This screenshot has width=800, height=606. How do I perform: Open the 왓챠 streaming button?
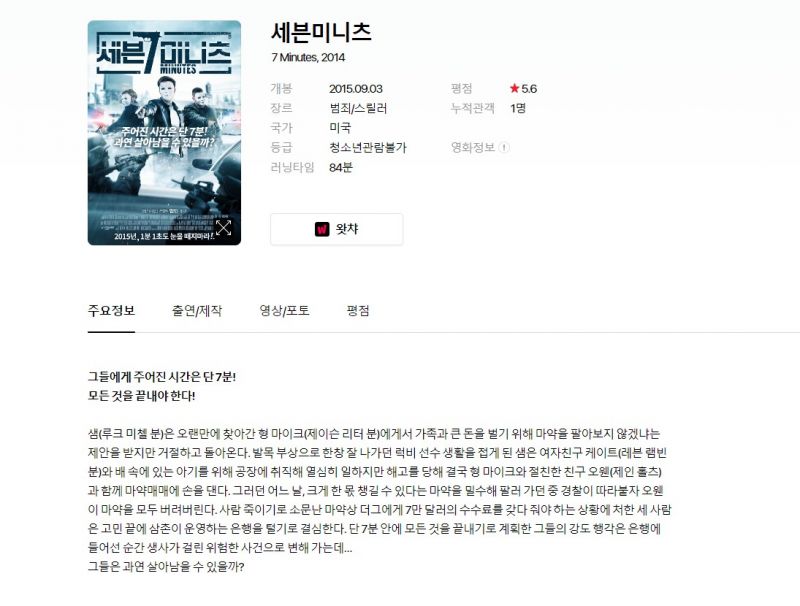pyautogui.click(x=337, y=229)
